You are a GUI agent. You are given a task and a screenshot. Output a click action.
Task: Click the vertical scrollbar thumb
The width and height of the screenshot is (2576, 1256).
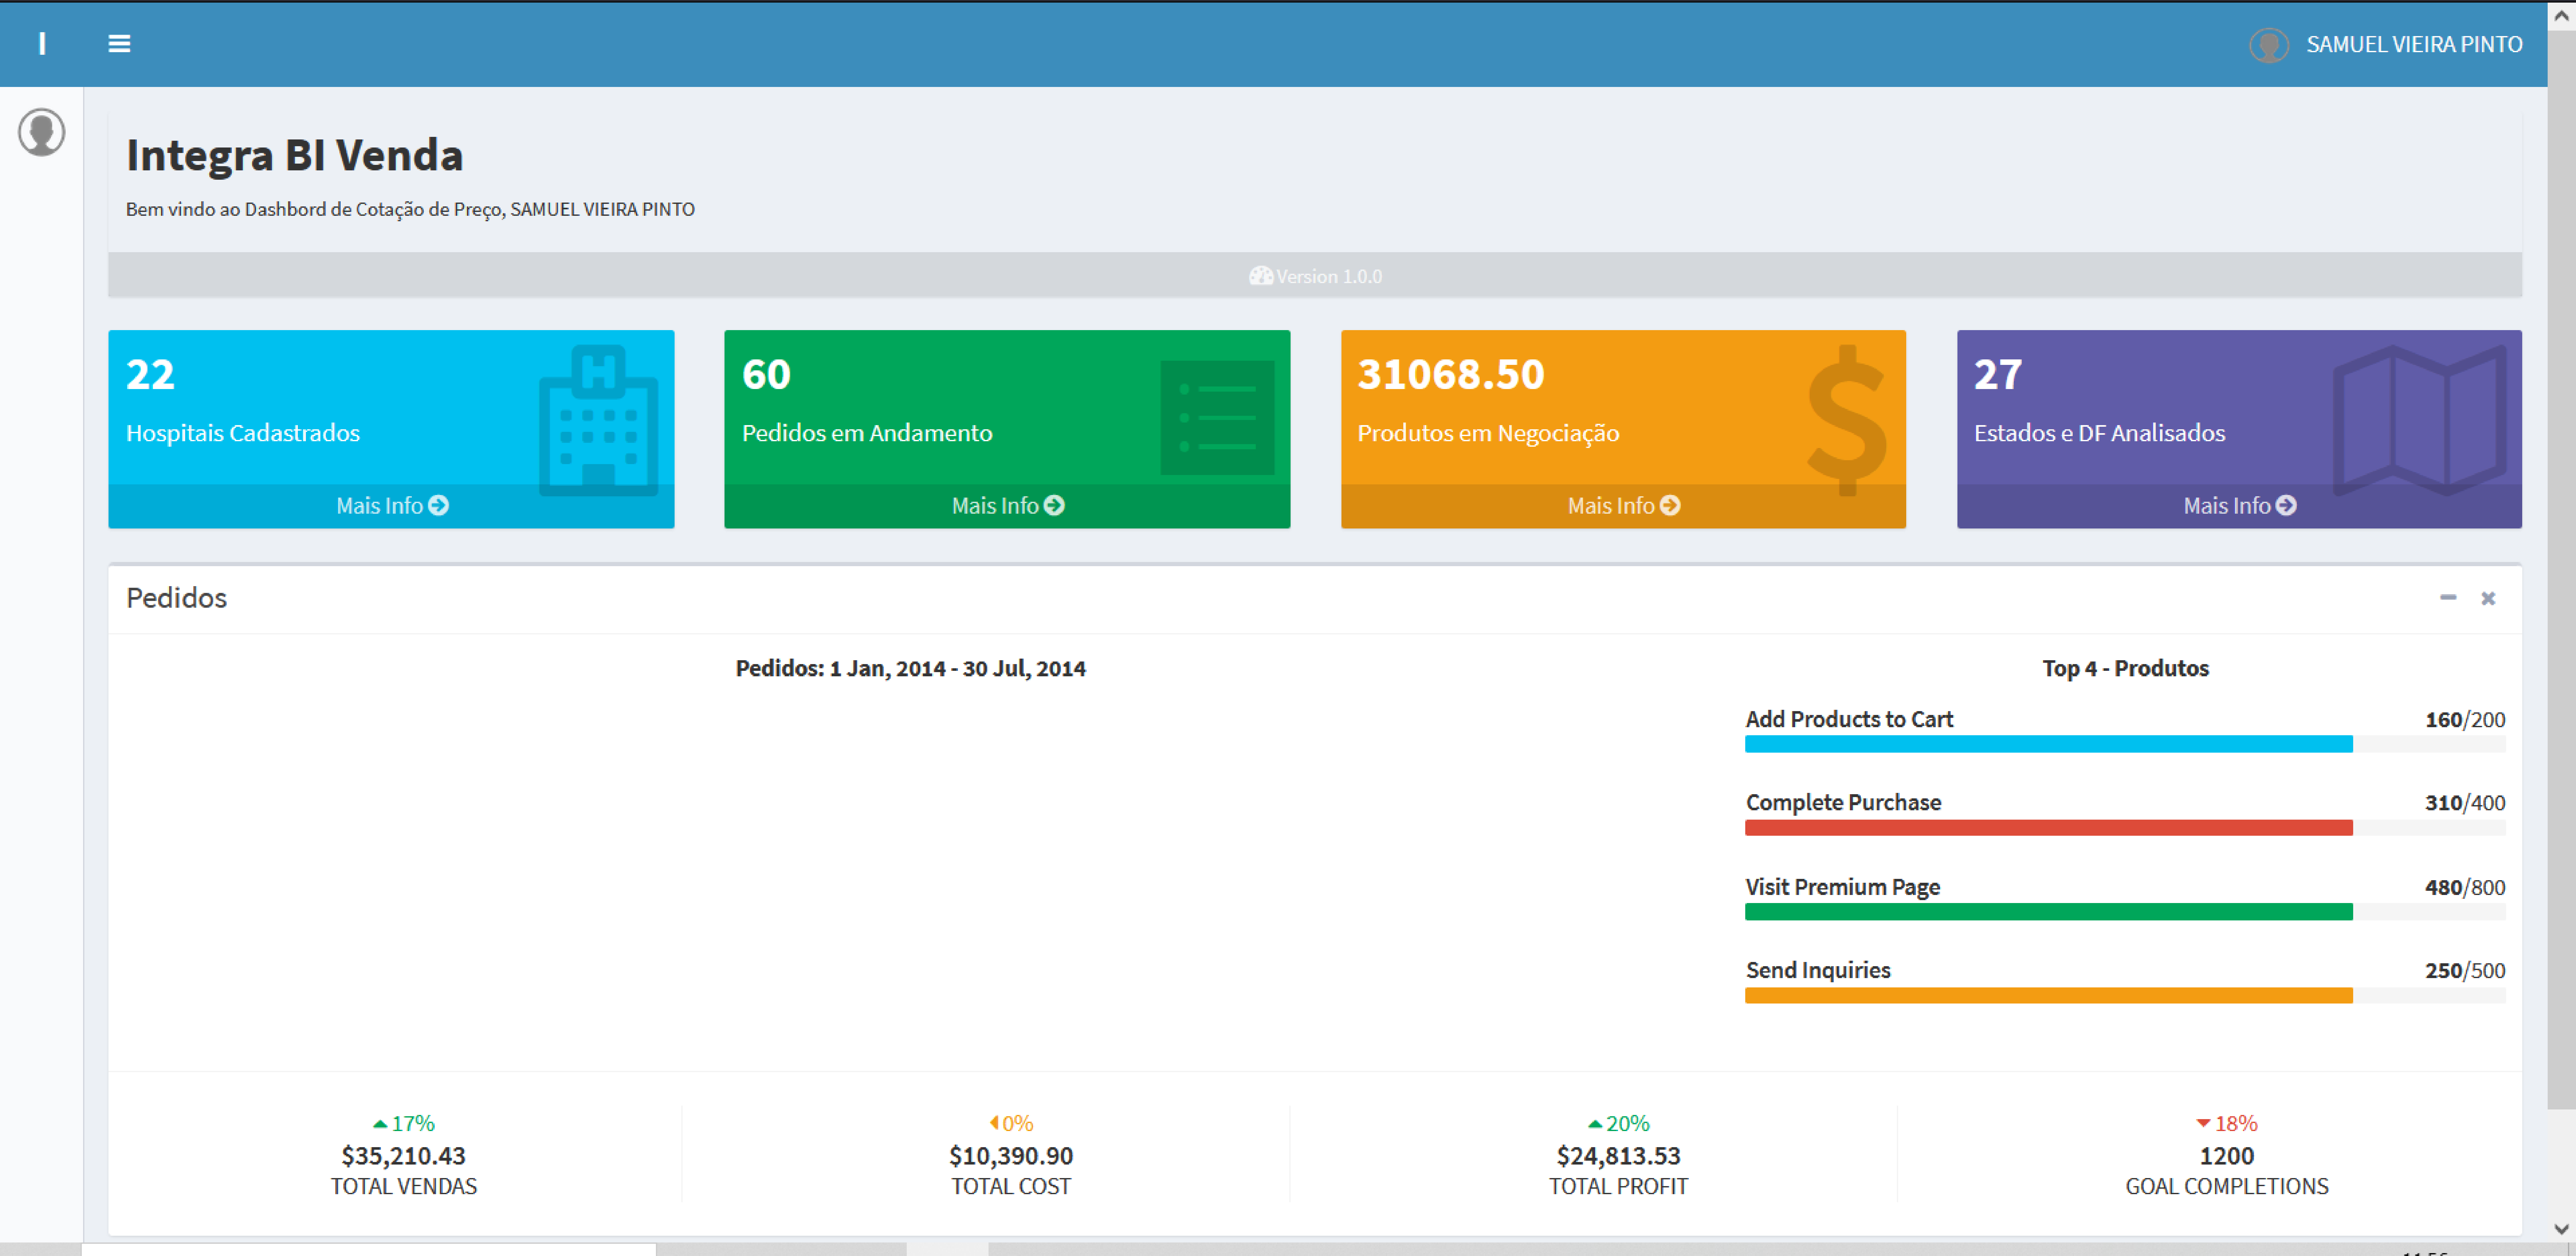[2561, 570]
